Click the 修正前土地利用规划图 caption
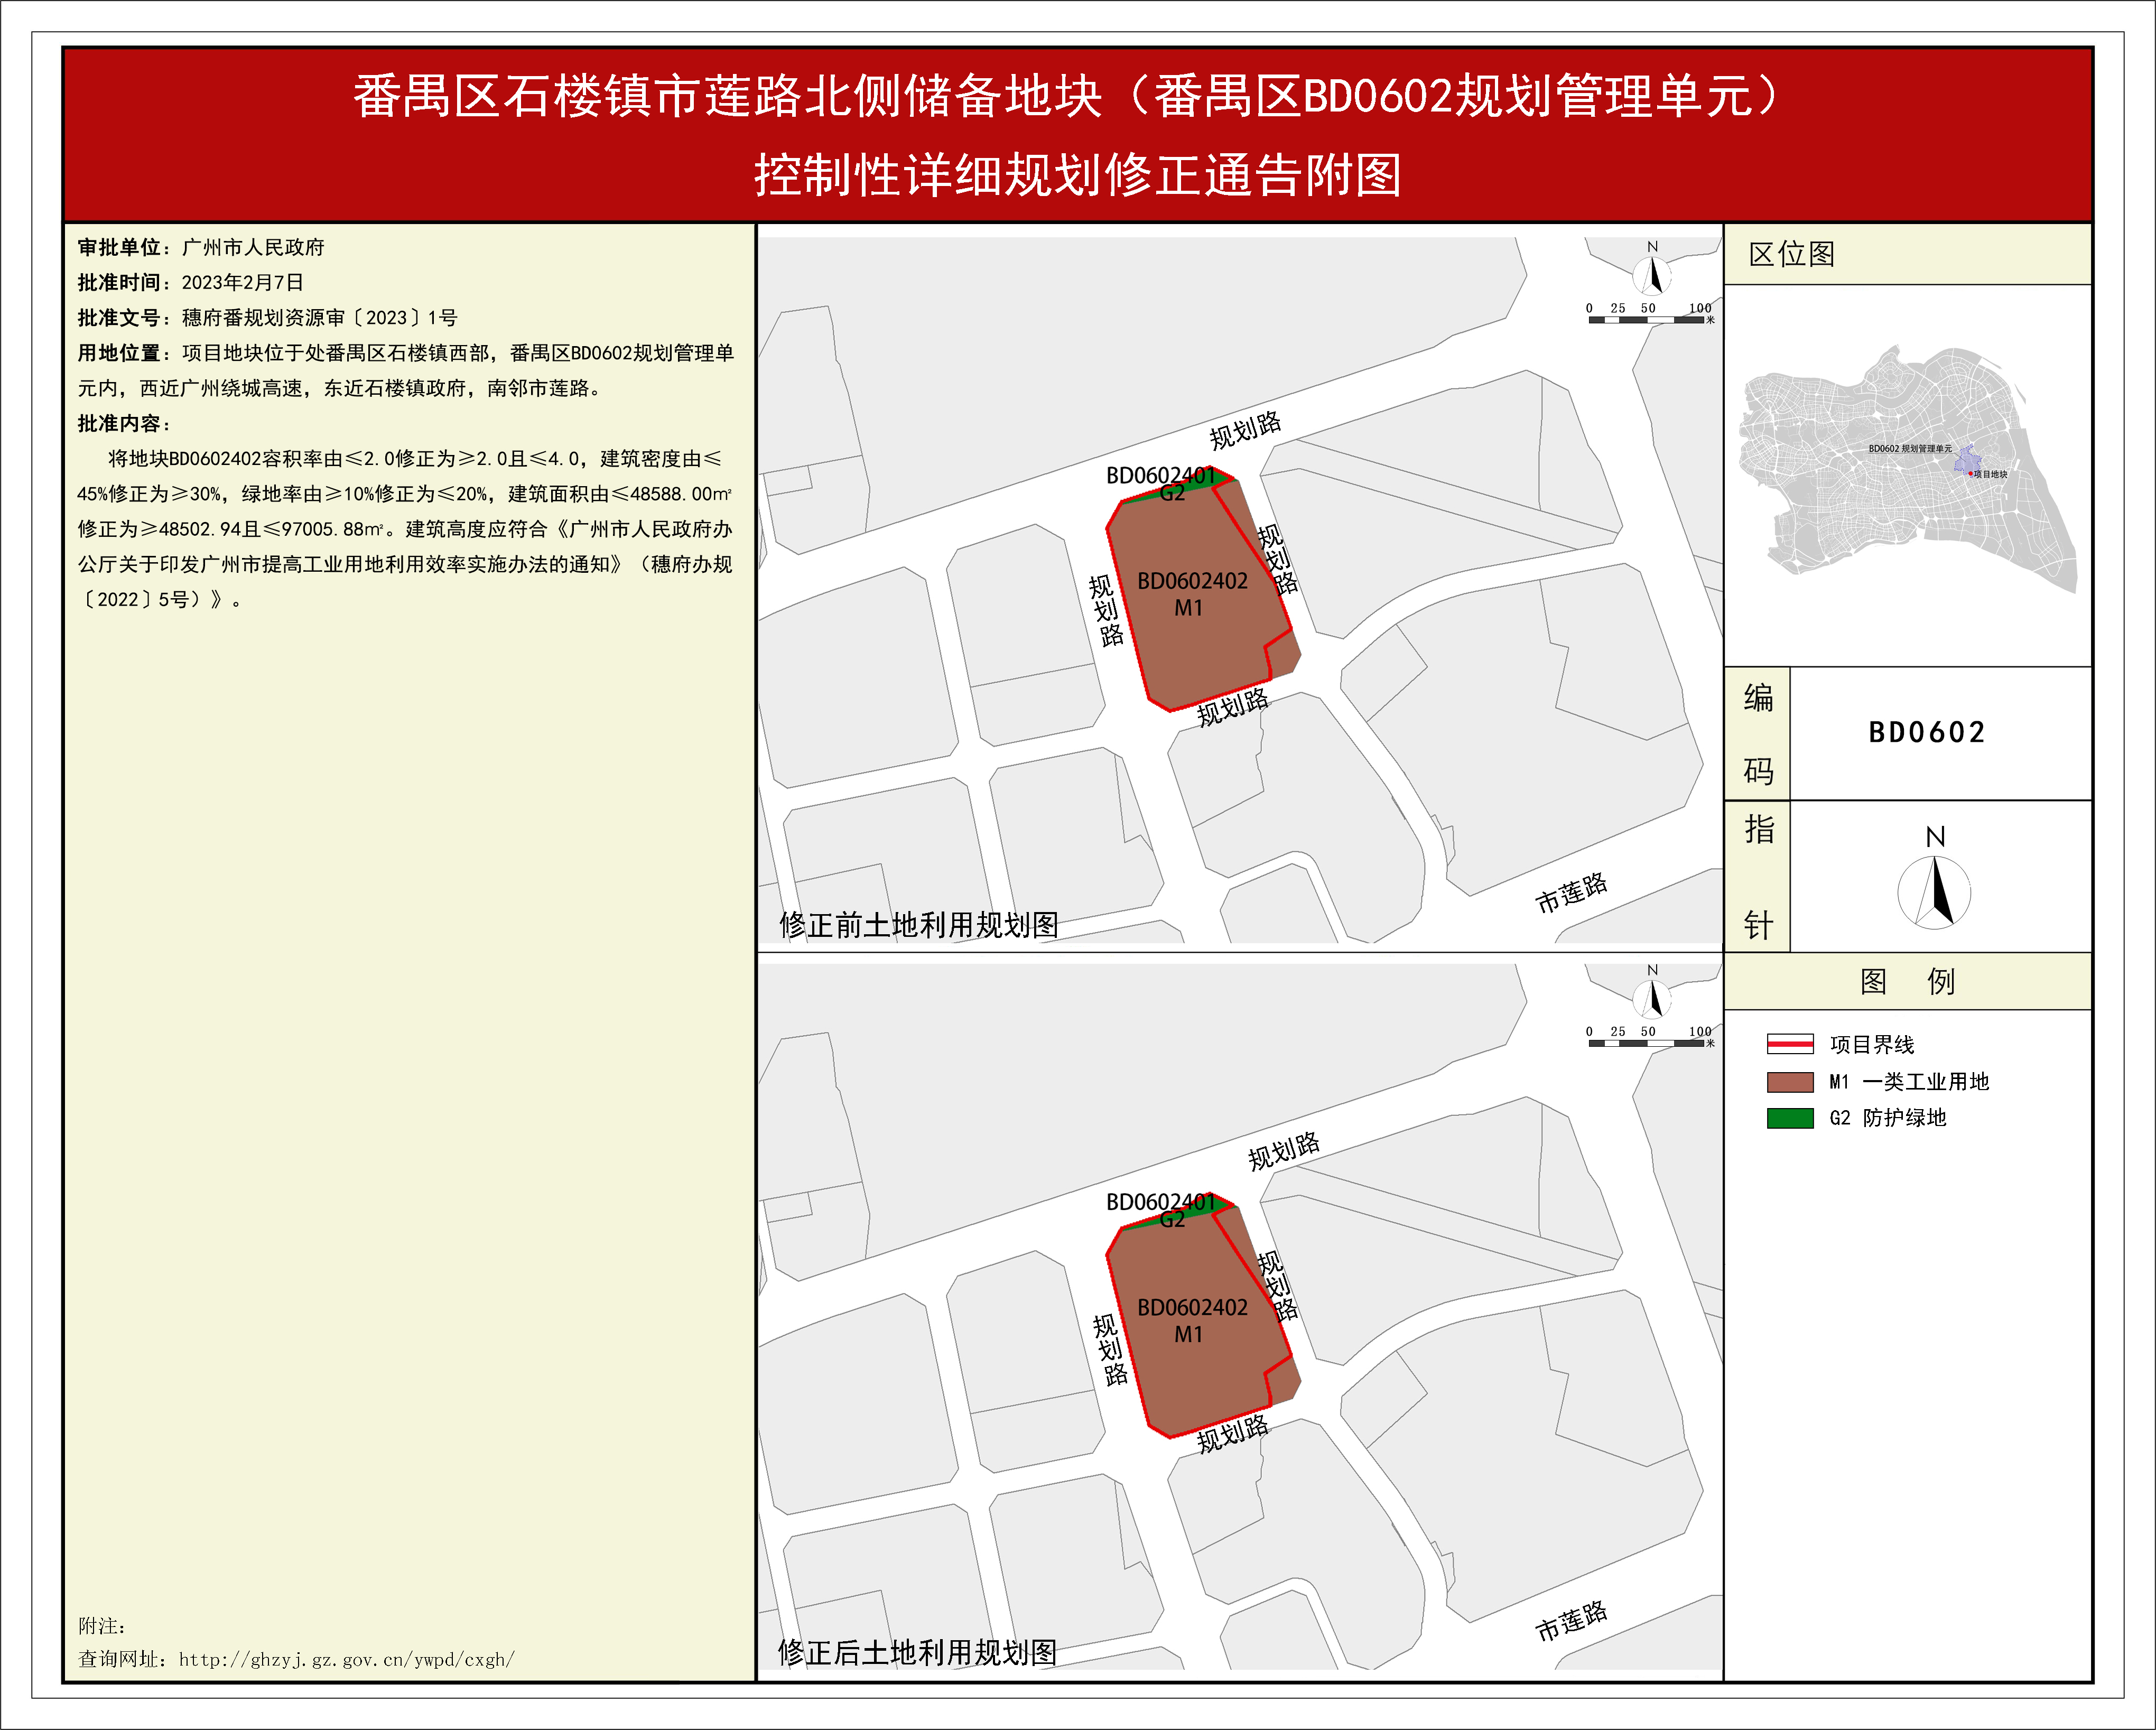 pyautogui.click(x=918, y=925)
